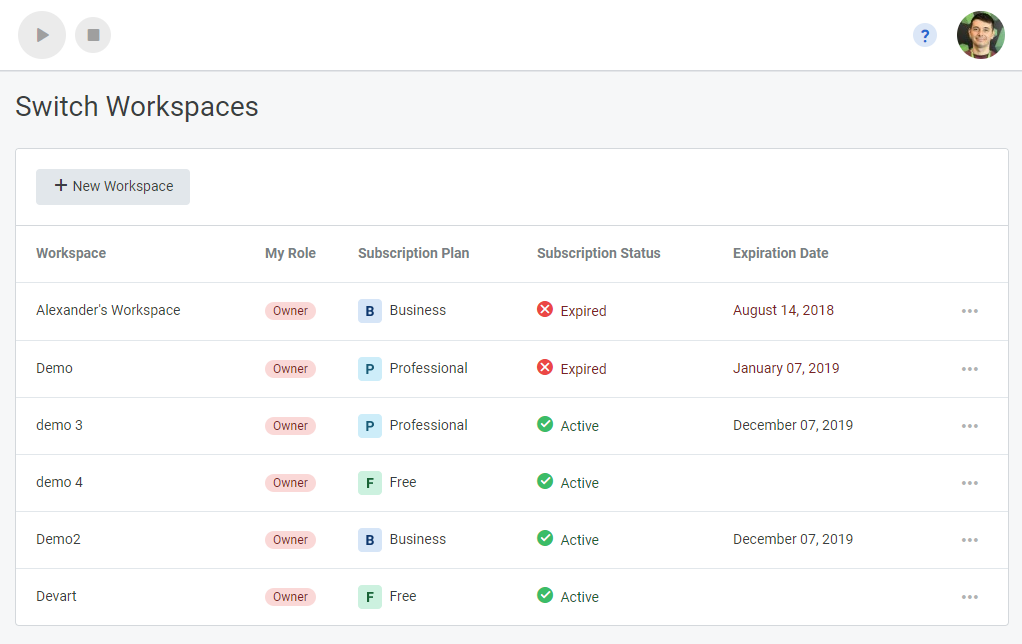1022x644 pixels.
Task: Click the Free plan icon for demo 4
Action: [x=370, y=483]
